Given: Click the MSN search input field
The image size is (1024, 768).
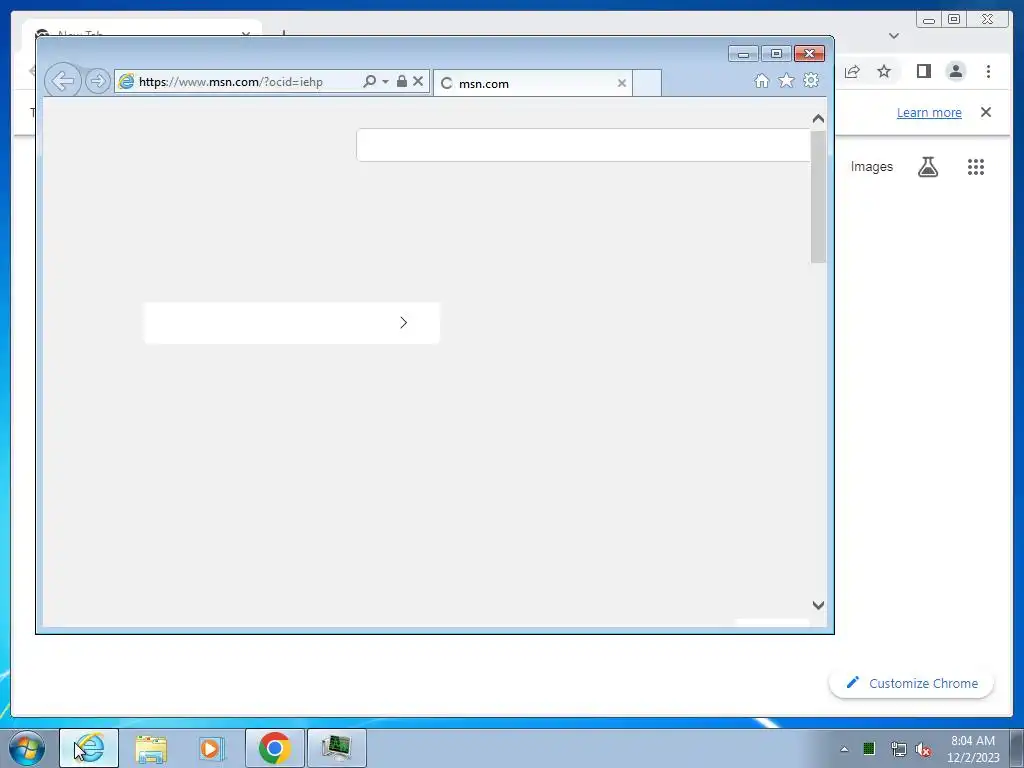Looking at the screenshot, I should (x=583, y=145).
